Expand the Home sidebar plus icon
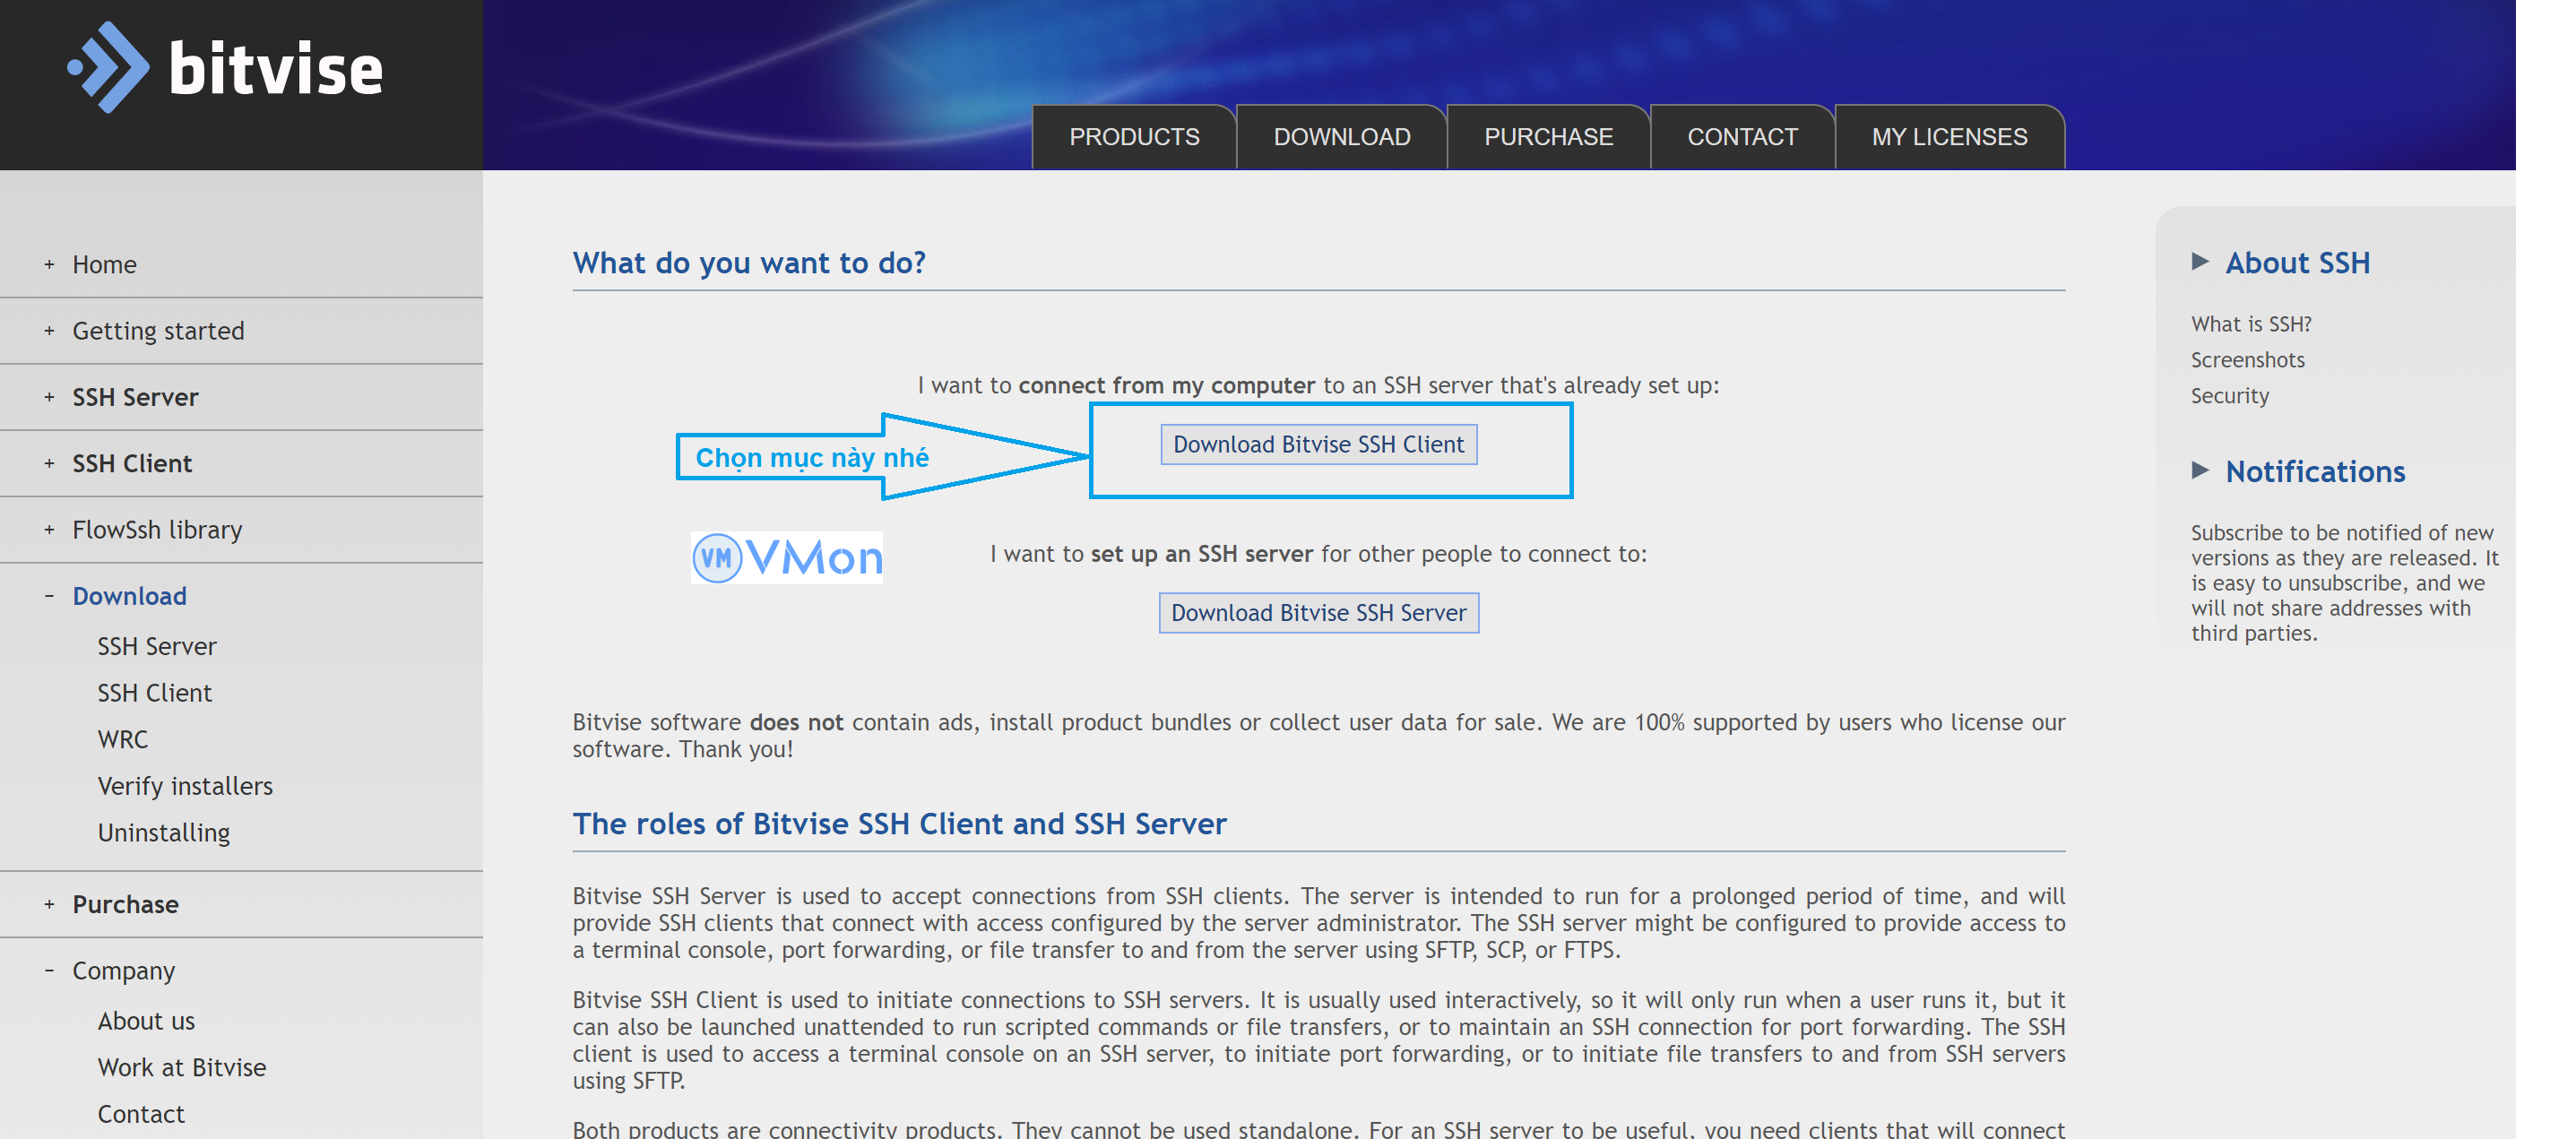 49,265
